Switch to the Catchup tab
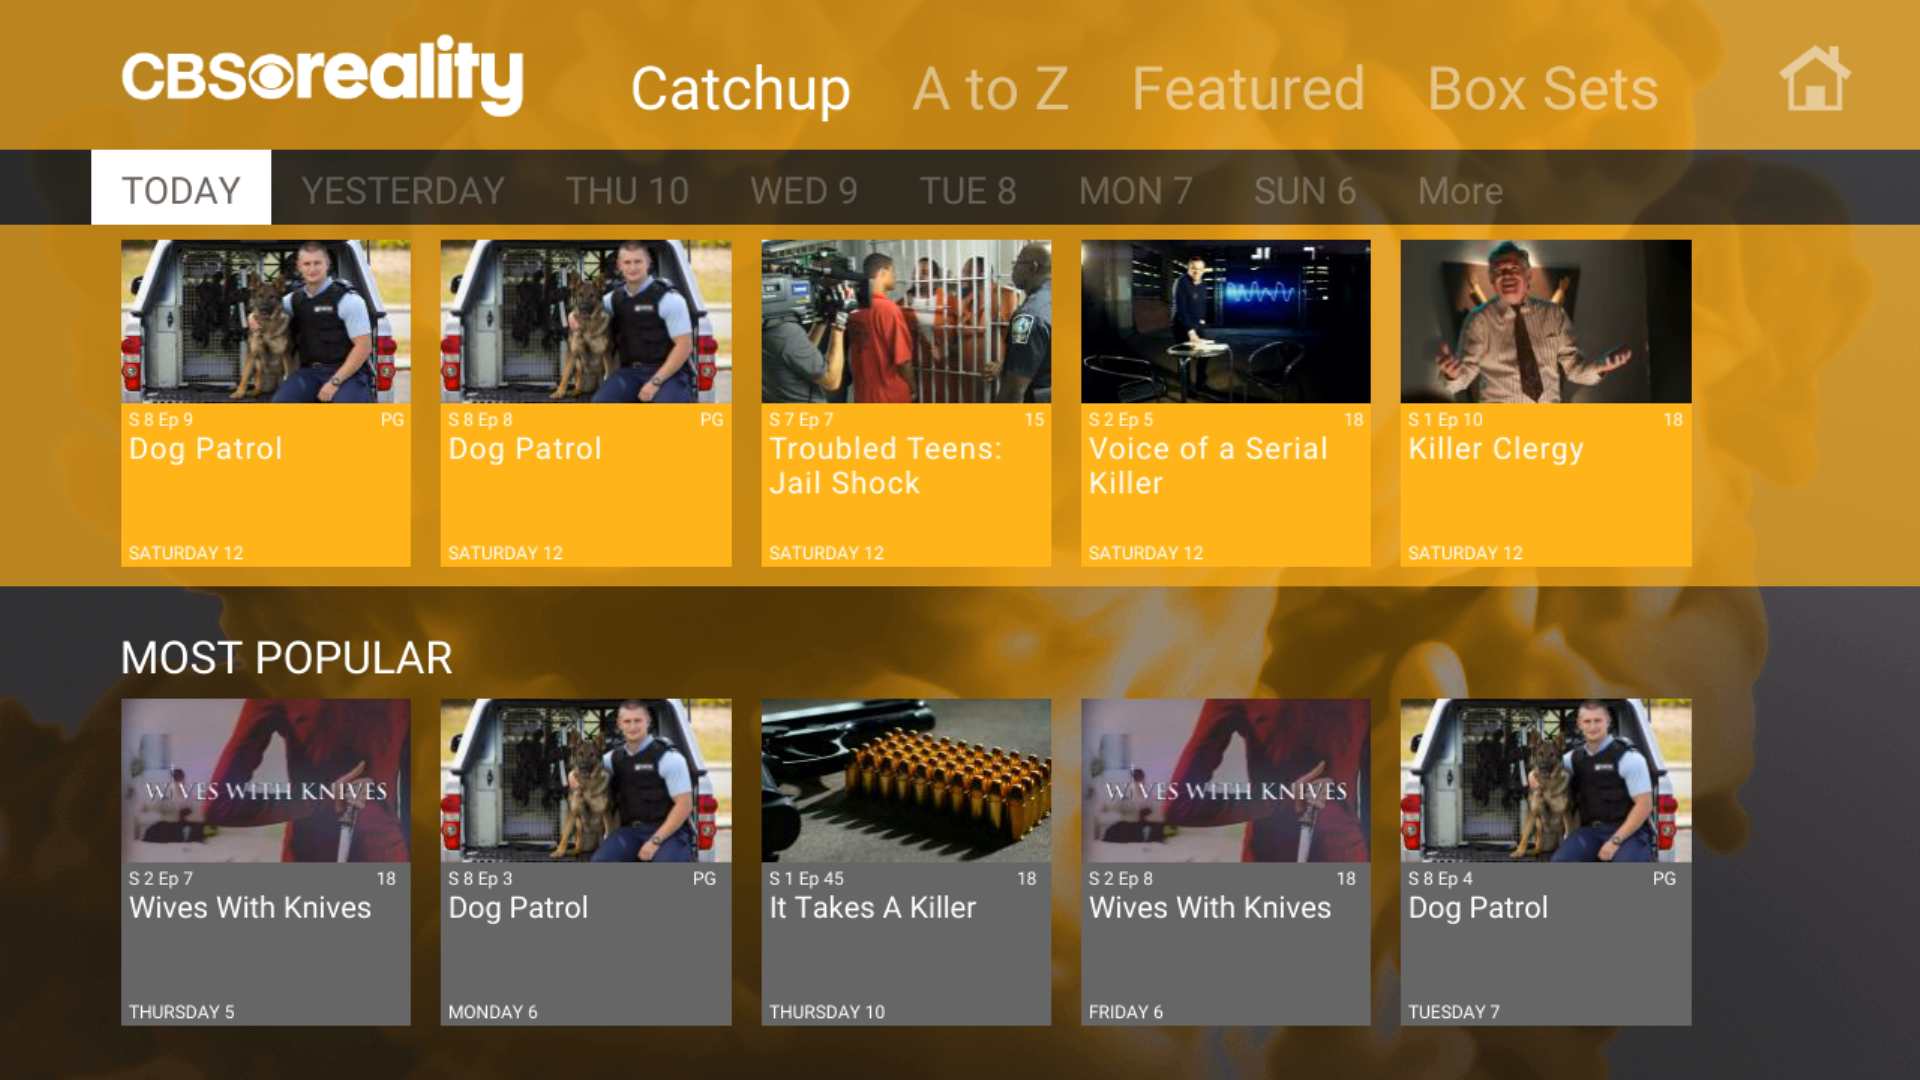The image size is (1920, 1080). pos(740,89)
